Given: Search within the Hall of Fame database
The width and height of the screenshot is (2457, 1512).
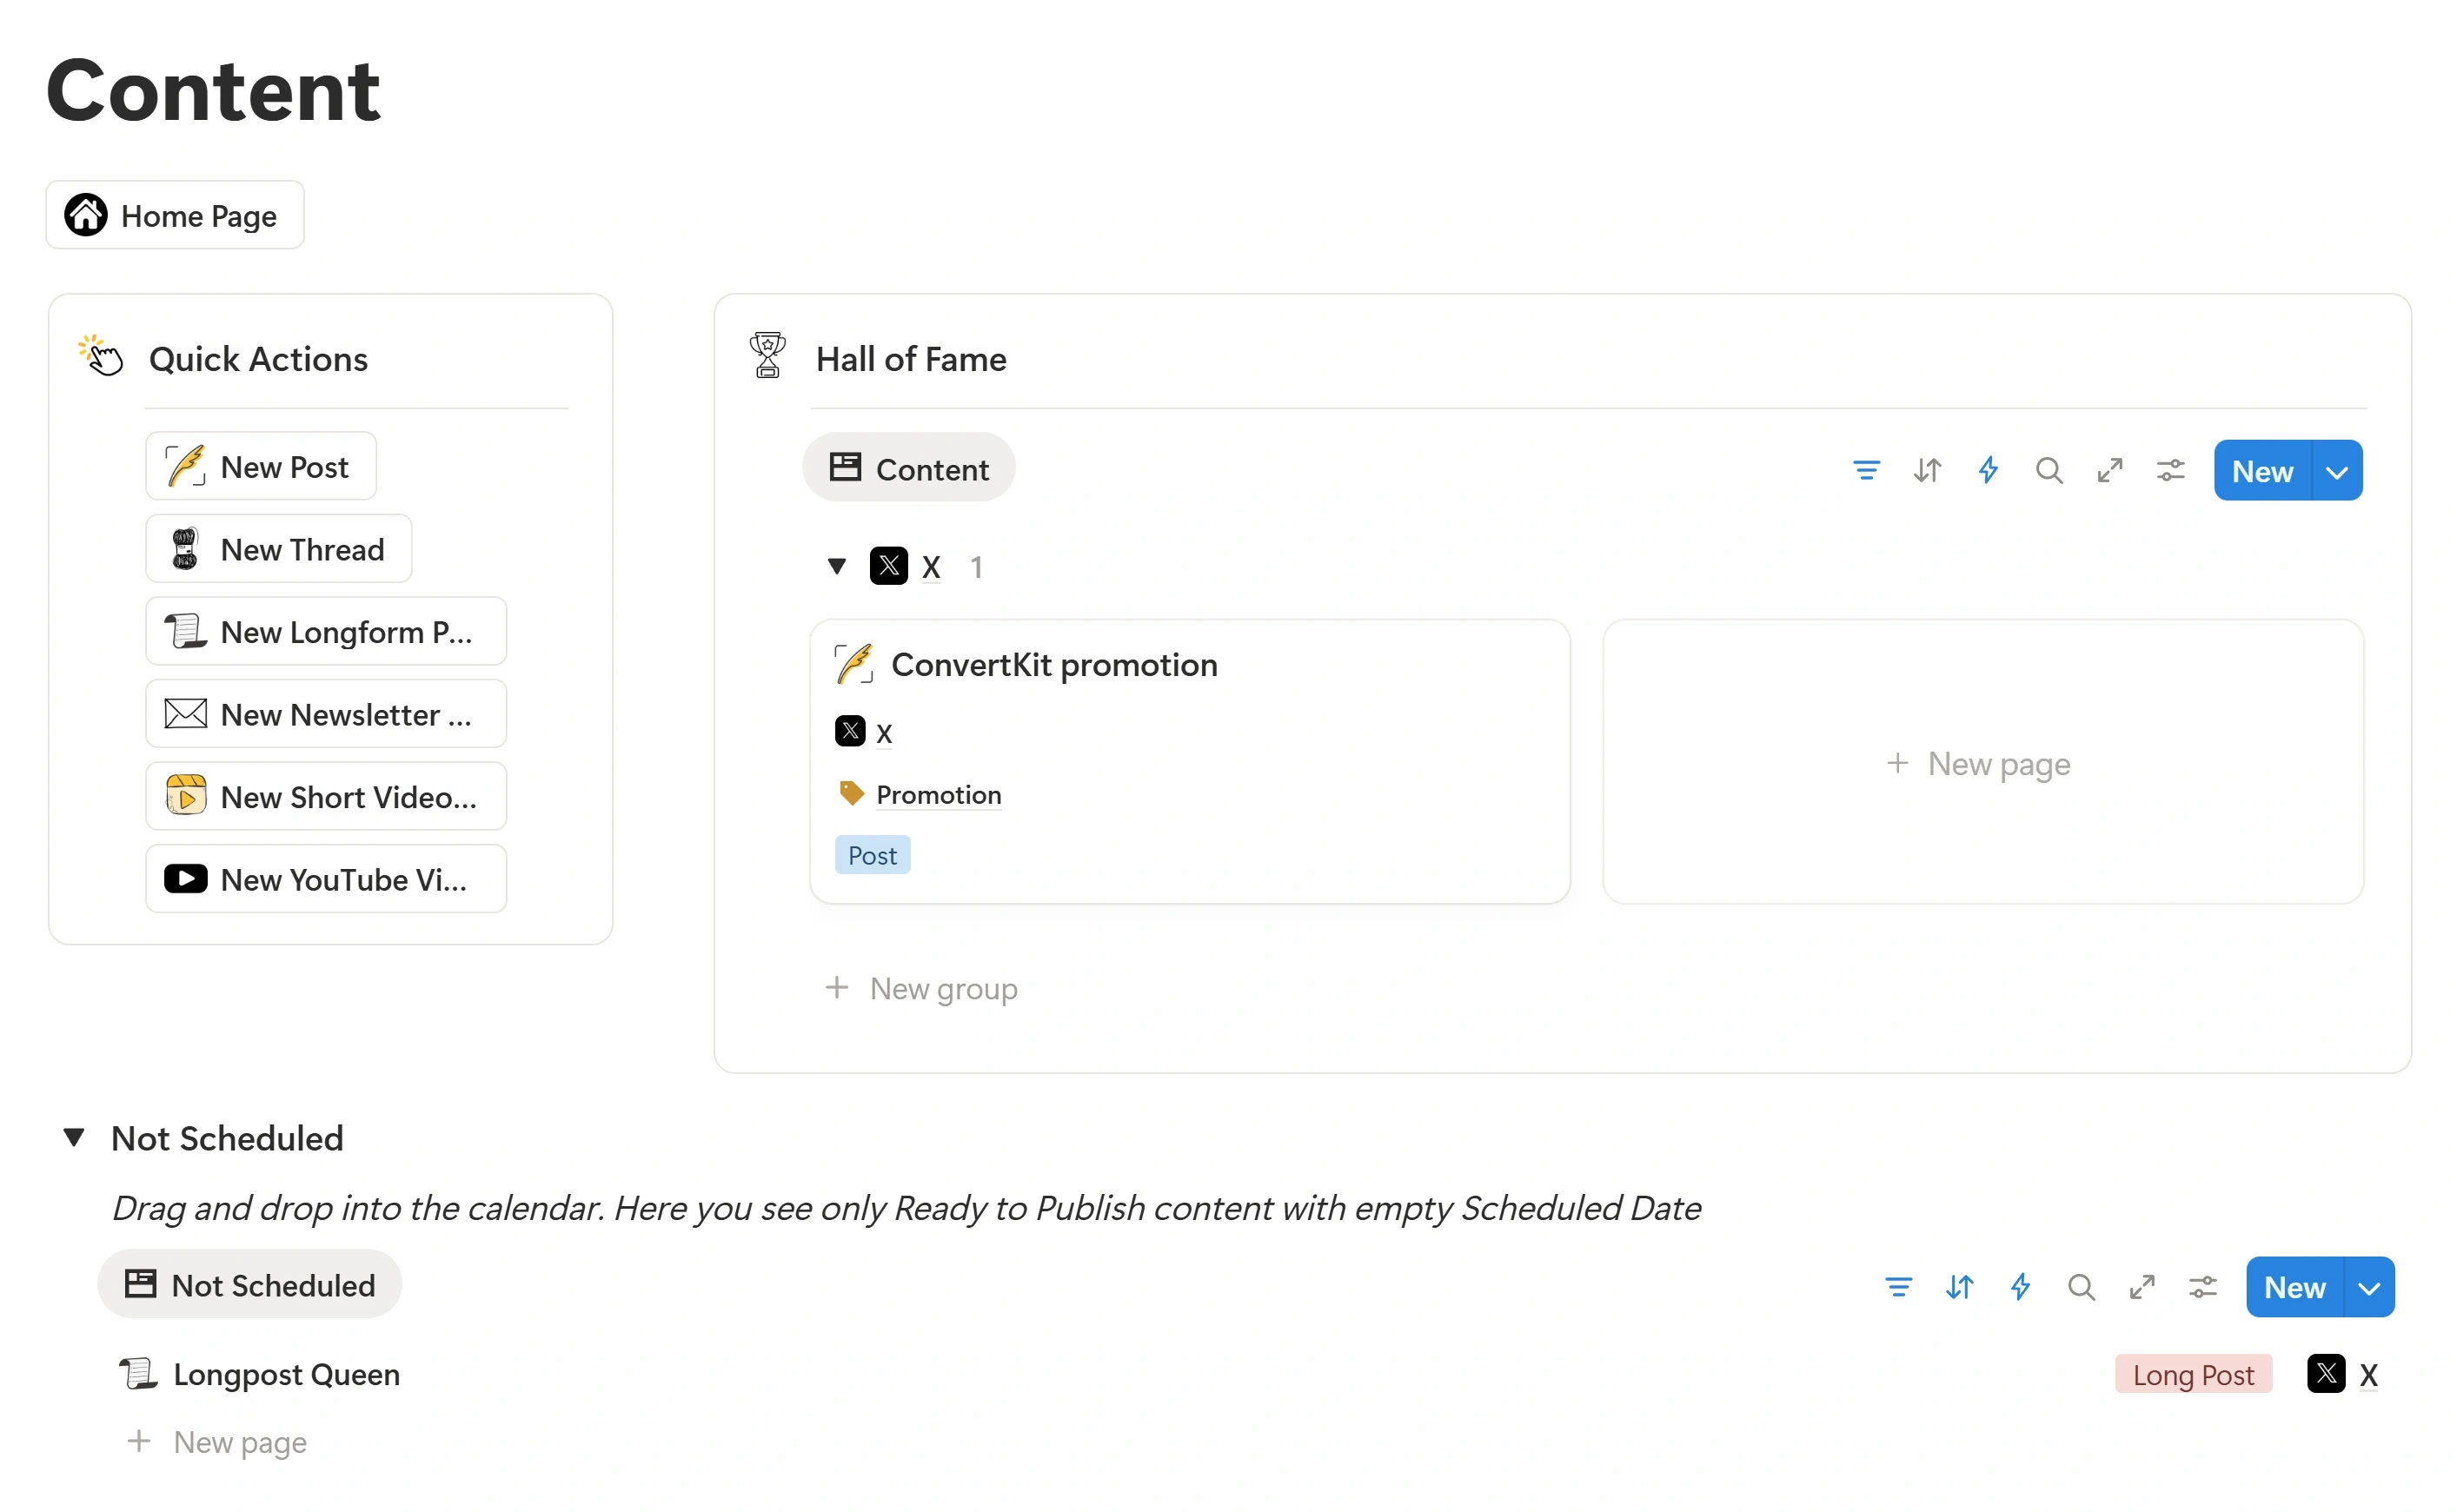Looking at the screenshot, I should coord(2049,470).
